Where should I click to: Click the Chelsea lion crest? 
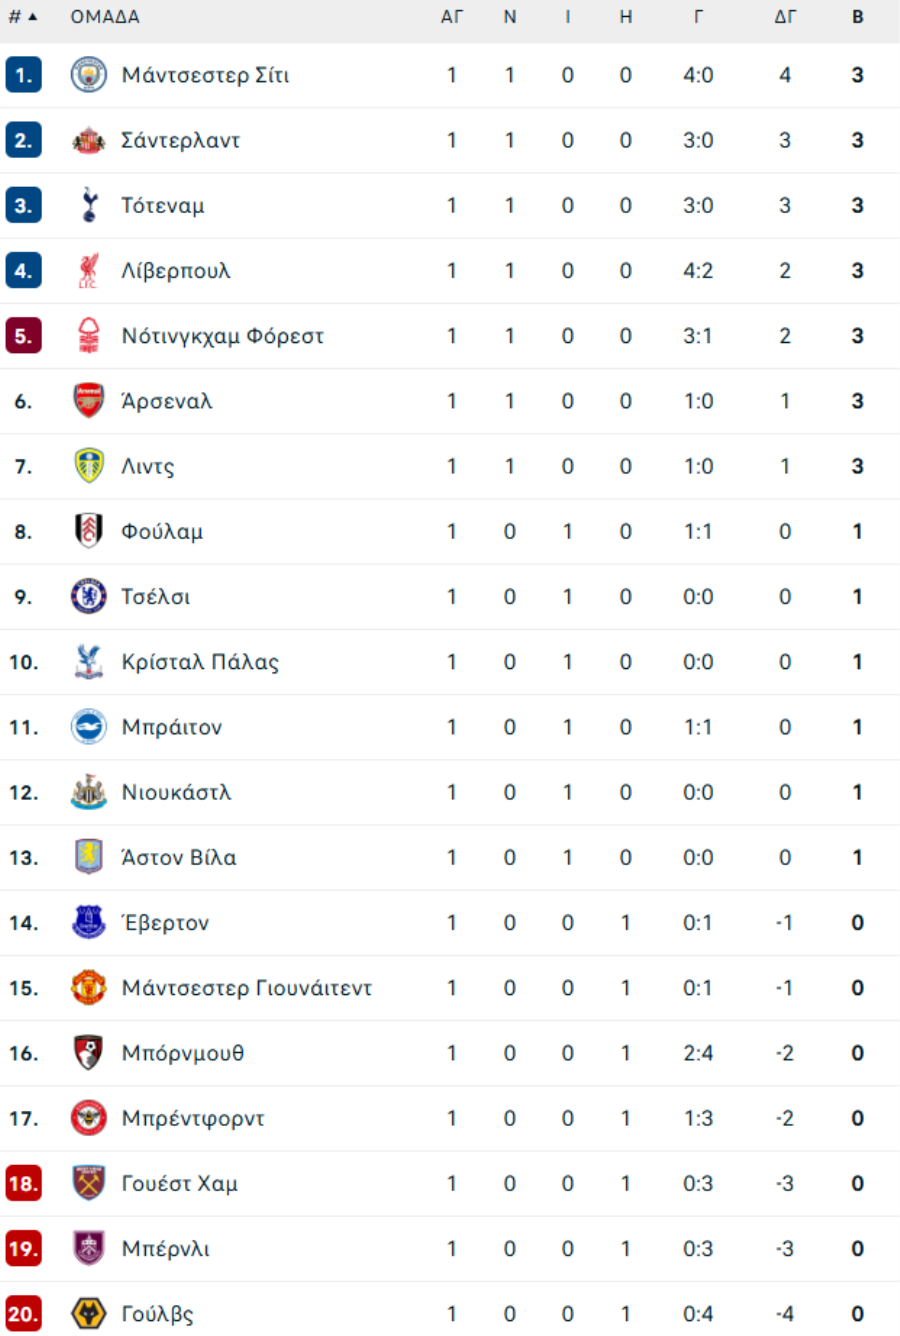[x=89, y=597]
